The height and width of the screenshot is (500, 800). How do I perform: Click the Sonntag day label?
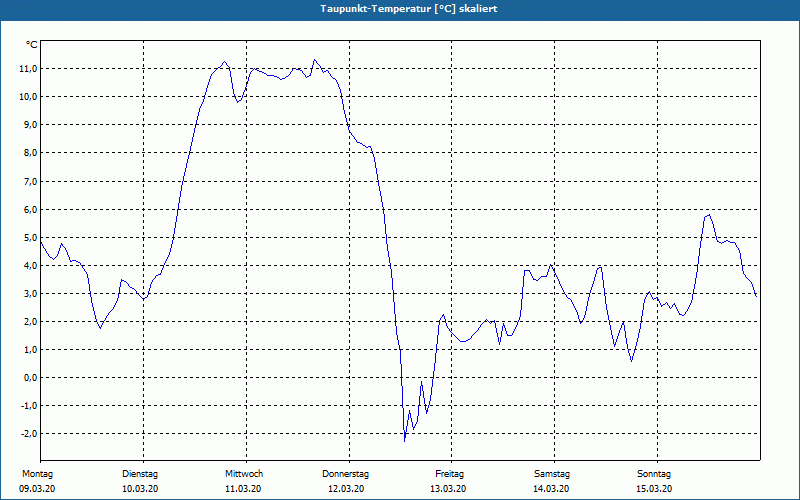[x=654, y=474]
